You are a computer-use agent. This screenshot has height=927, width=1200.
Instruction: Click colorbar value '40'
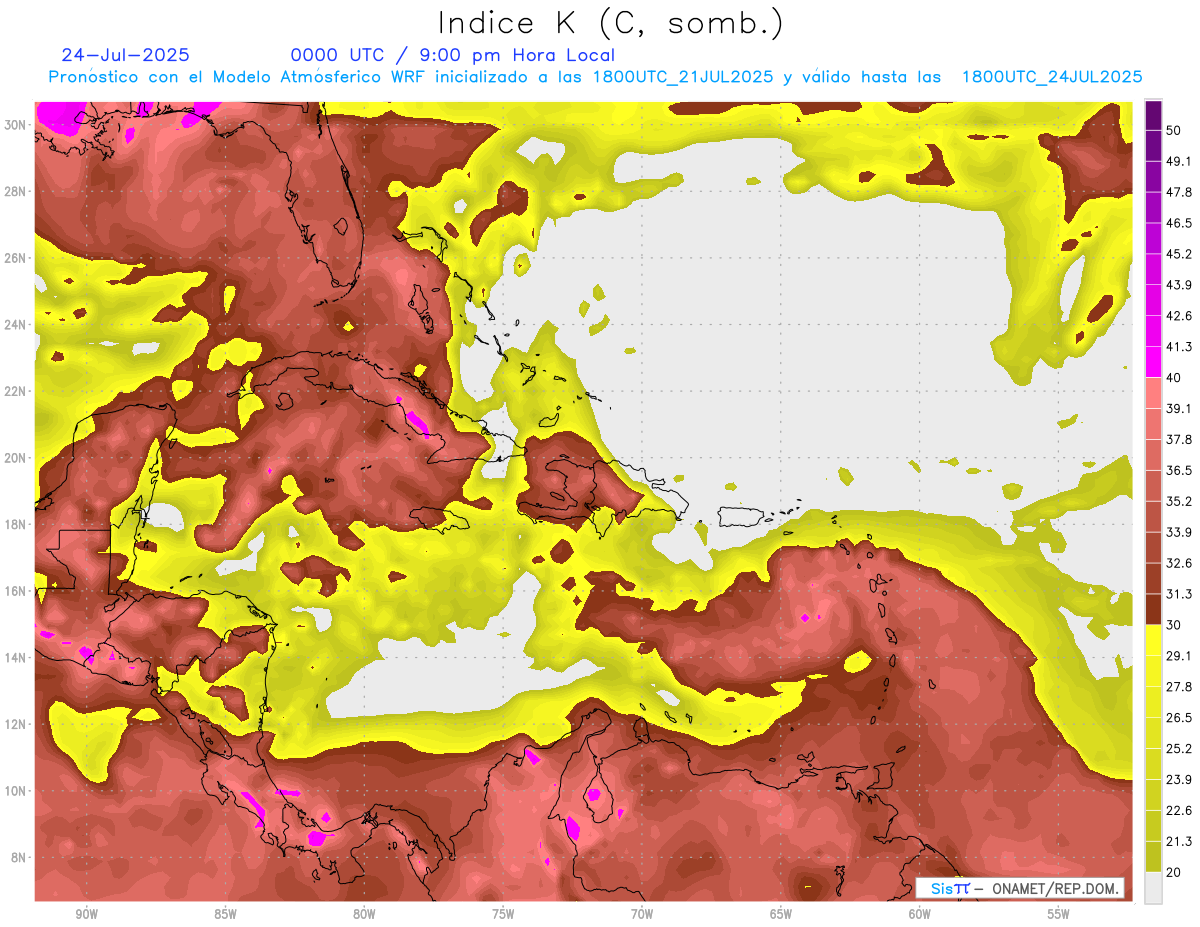click(1175, 377)
